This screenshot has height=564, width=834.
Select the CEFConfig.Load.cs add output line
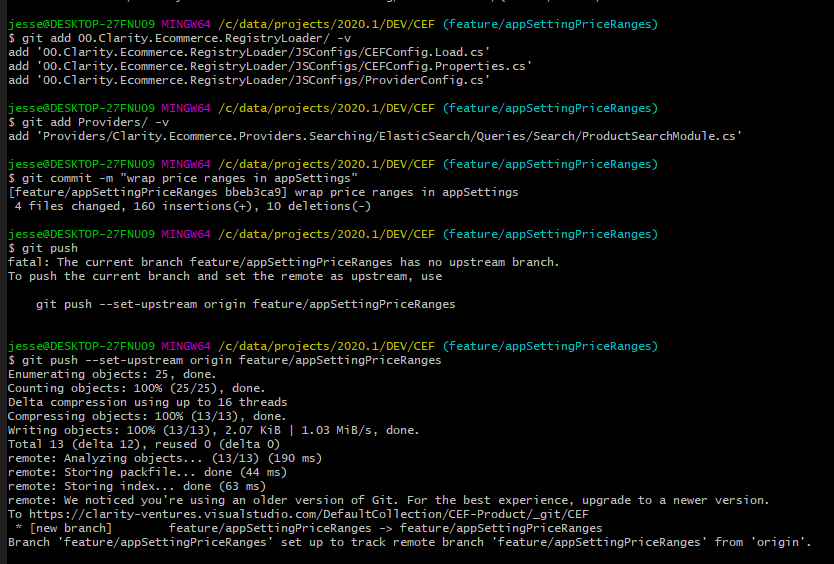(x=249, y=52)
